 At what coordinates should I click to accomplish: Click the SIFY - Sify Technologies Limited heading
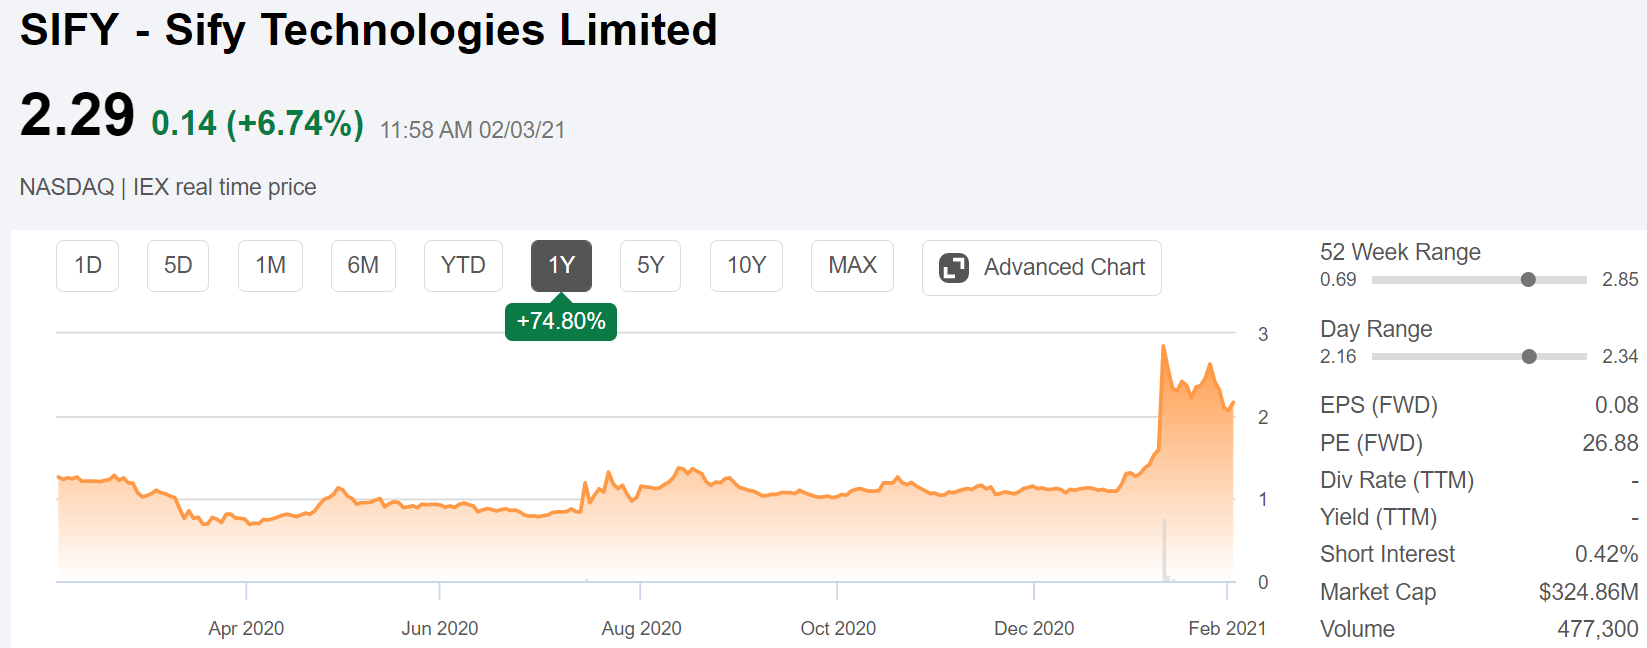[369, 30]
